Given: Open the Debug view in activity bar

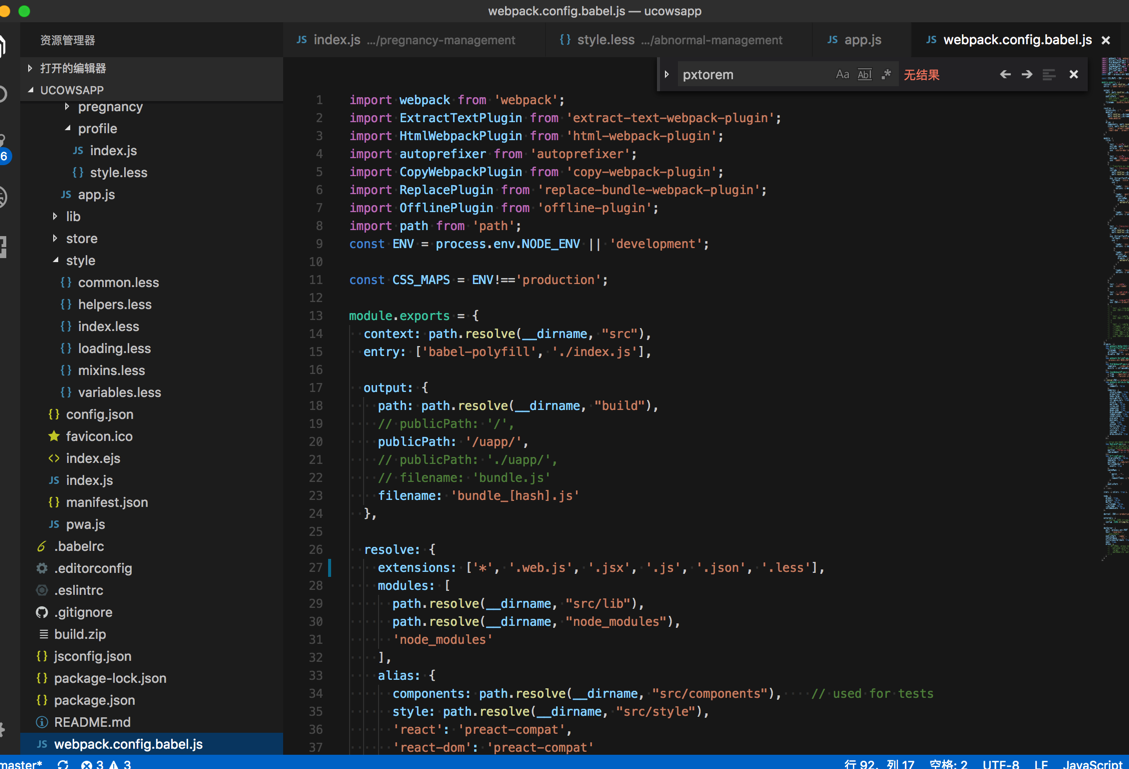Looking at the screenshot, I should coord(4,197).
